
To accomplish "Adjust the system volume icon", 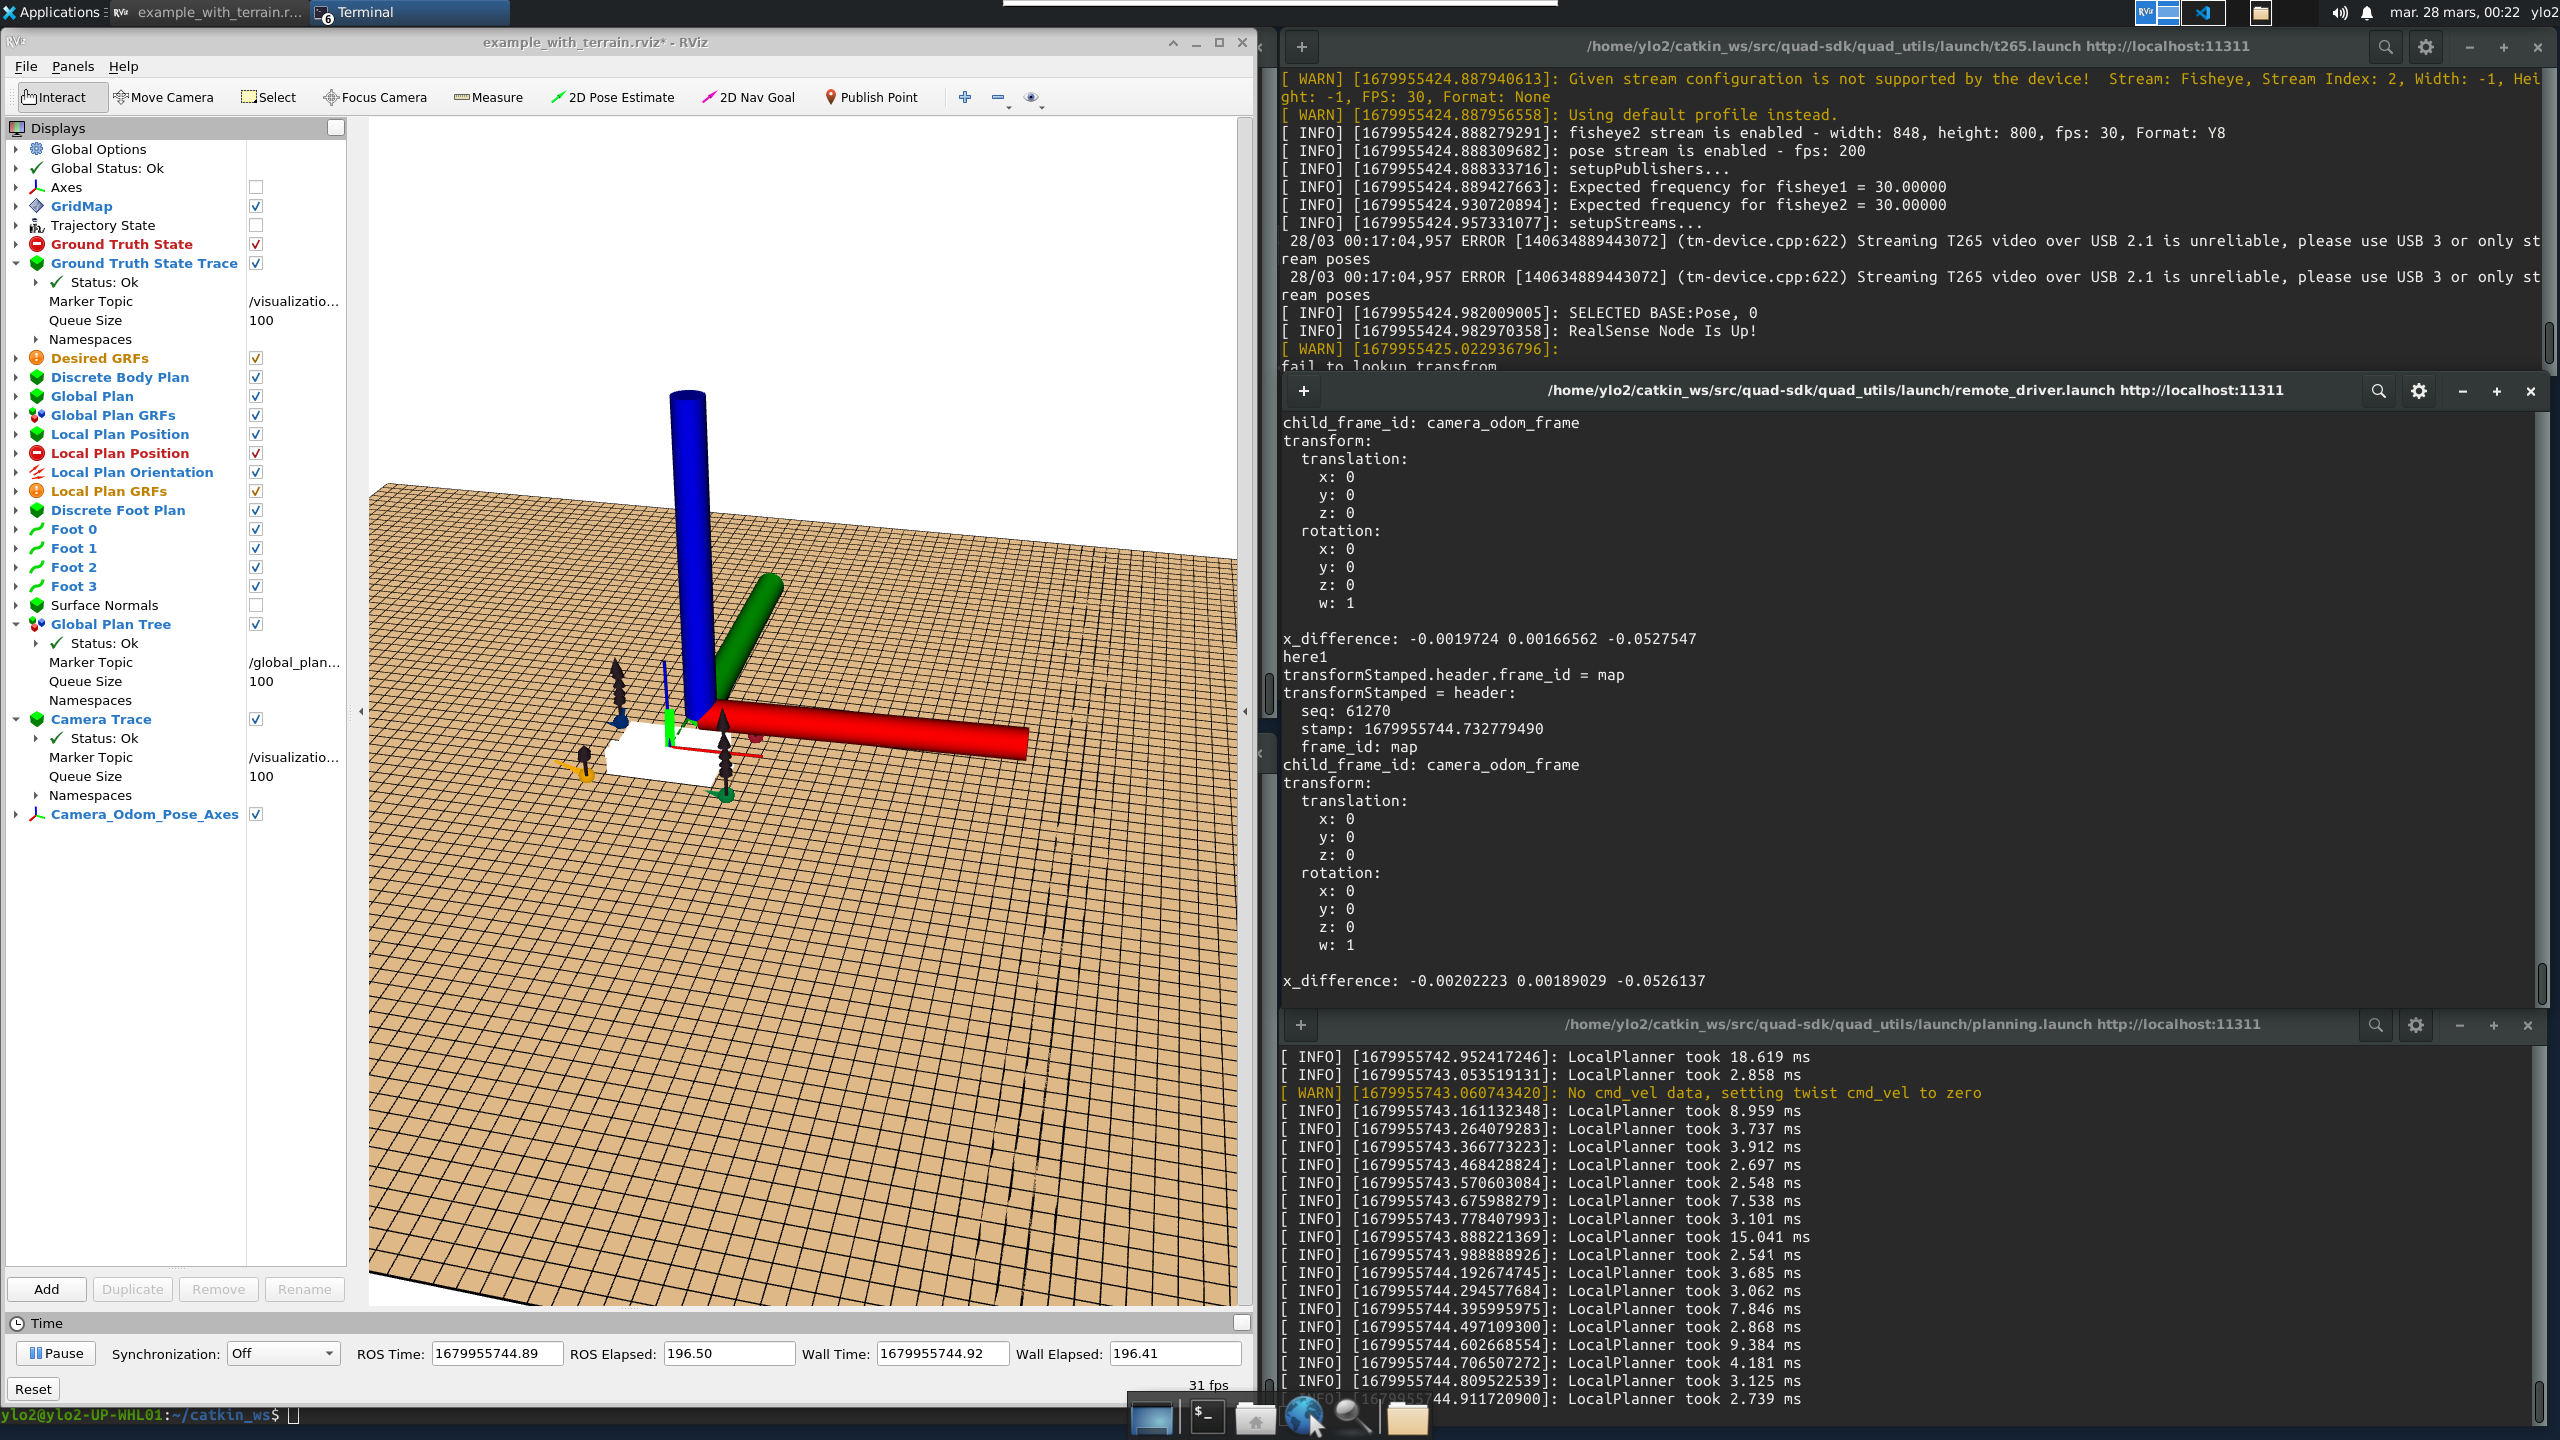I will 2339,13.
